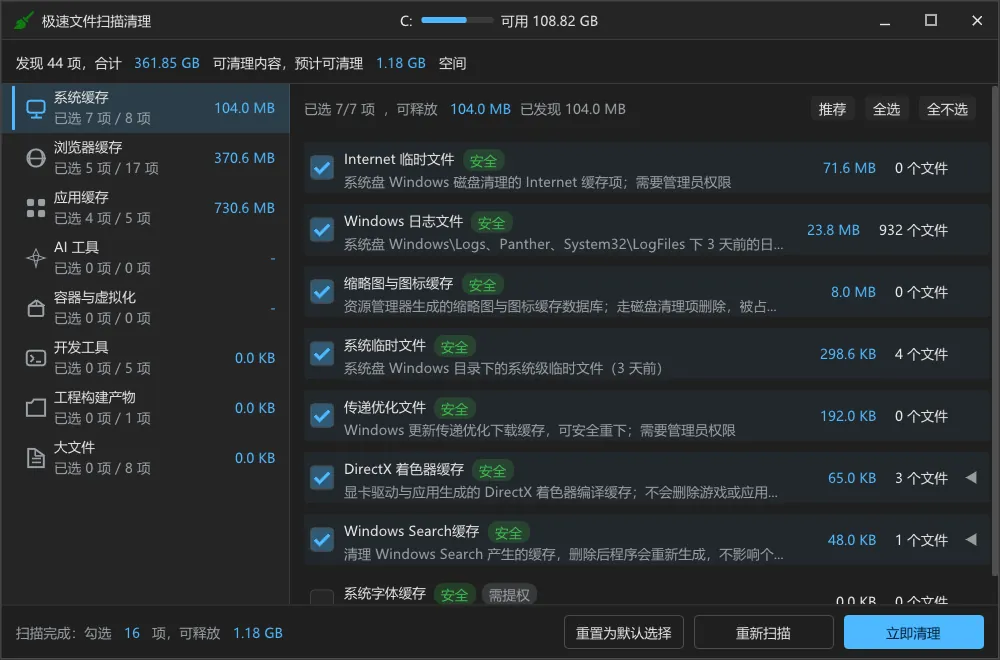The image size is (1000, 660).
Task: Toggle the Windows Search缓存 checkbox
Action: pos(322,539)
